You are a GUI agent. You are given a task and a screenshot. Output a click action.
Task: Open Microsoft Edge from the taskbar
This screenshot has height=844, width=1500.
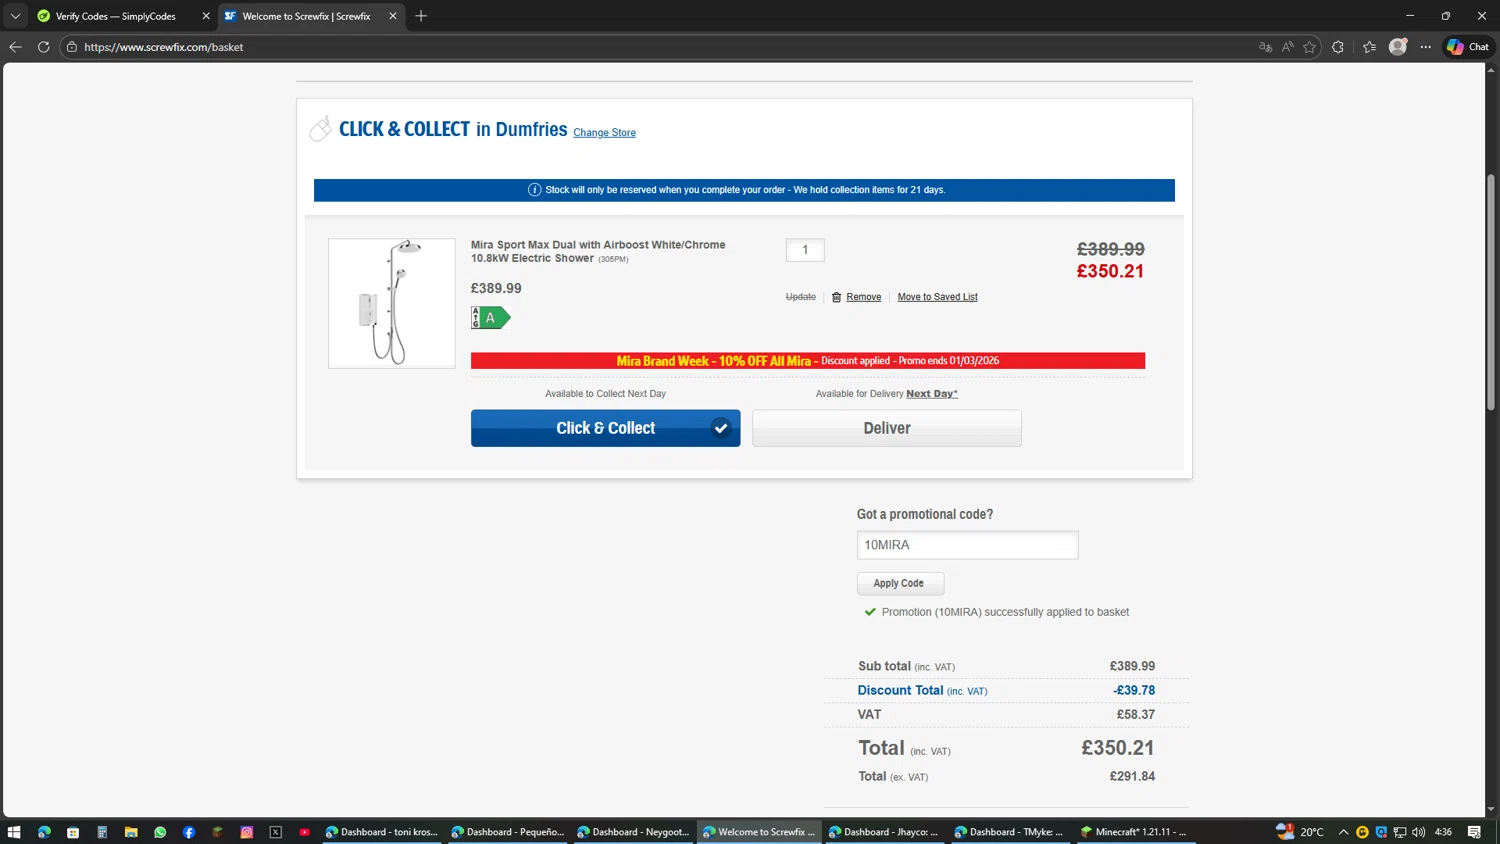[44, 832]
